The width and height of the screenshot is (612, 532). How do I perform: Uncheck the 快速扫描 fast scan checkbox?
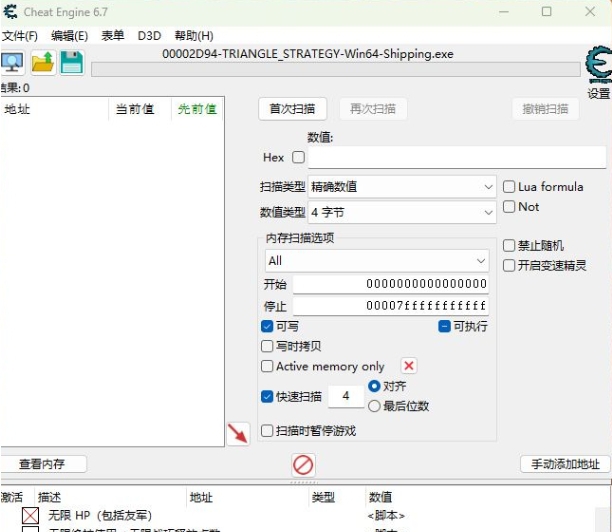pos(267,396)
